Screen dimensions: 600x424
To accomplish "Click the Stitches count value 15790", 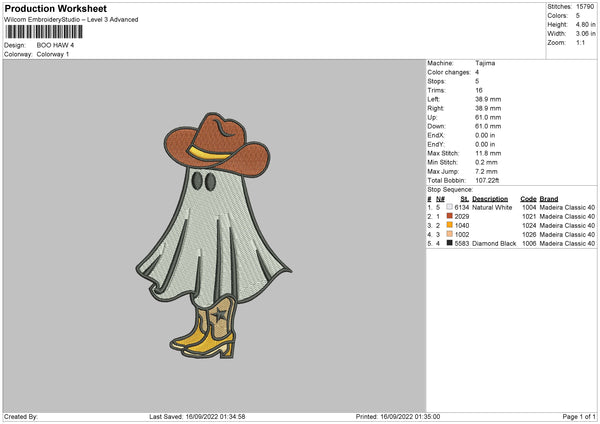I will pyautogui.click(x=587, y=6).
